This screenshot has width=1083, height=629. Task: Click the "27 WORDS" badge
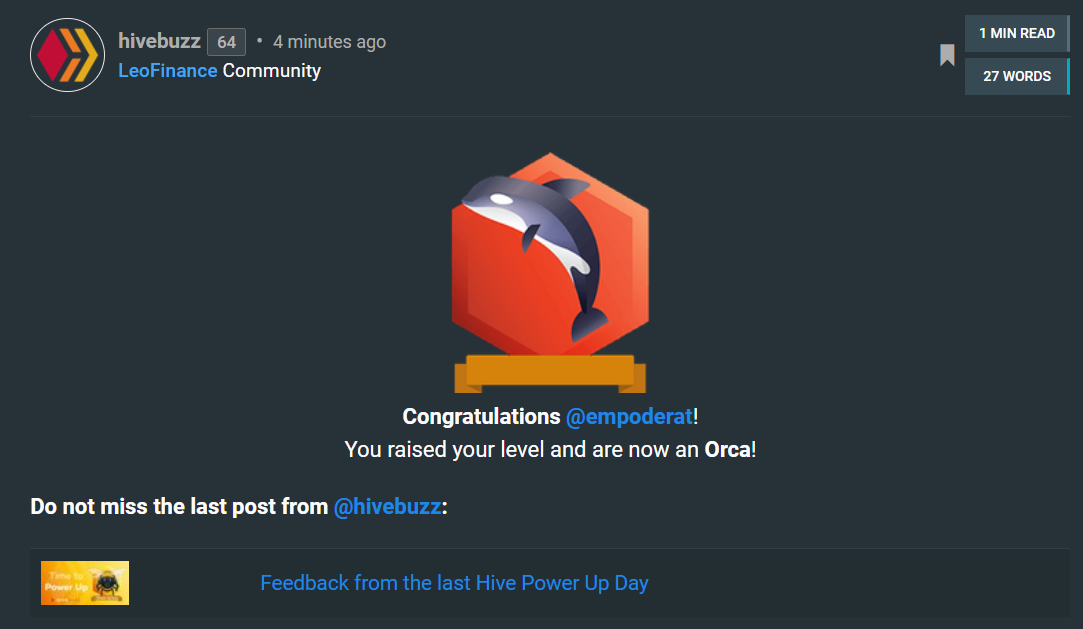click(x=1016, y=76)
